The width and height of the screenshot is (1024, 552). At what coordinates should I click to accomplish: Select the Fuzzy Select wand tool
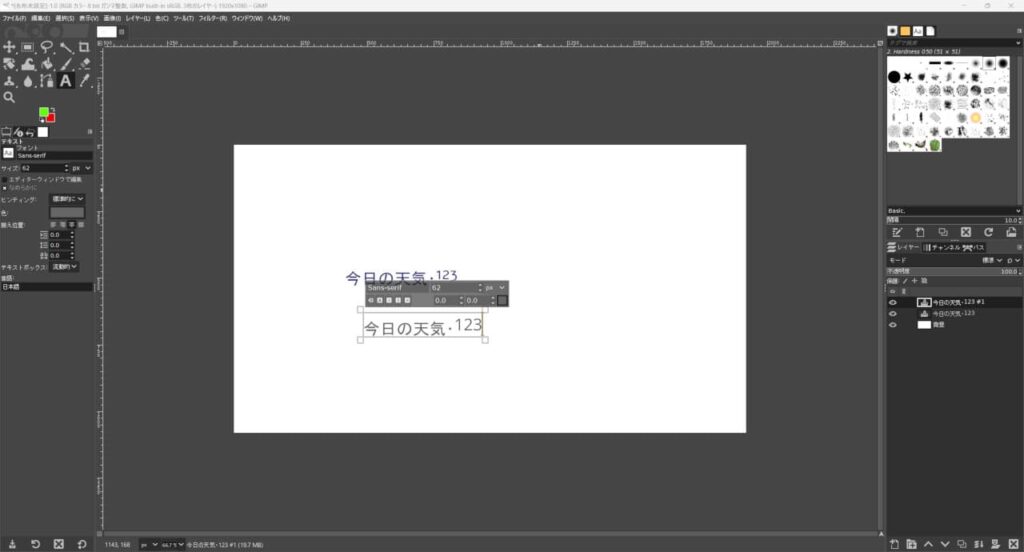pyautogui.click(x=65, y=47)
